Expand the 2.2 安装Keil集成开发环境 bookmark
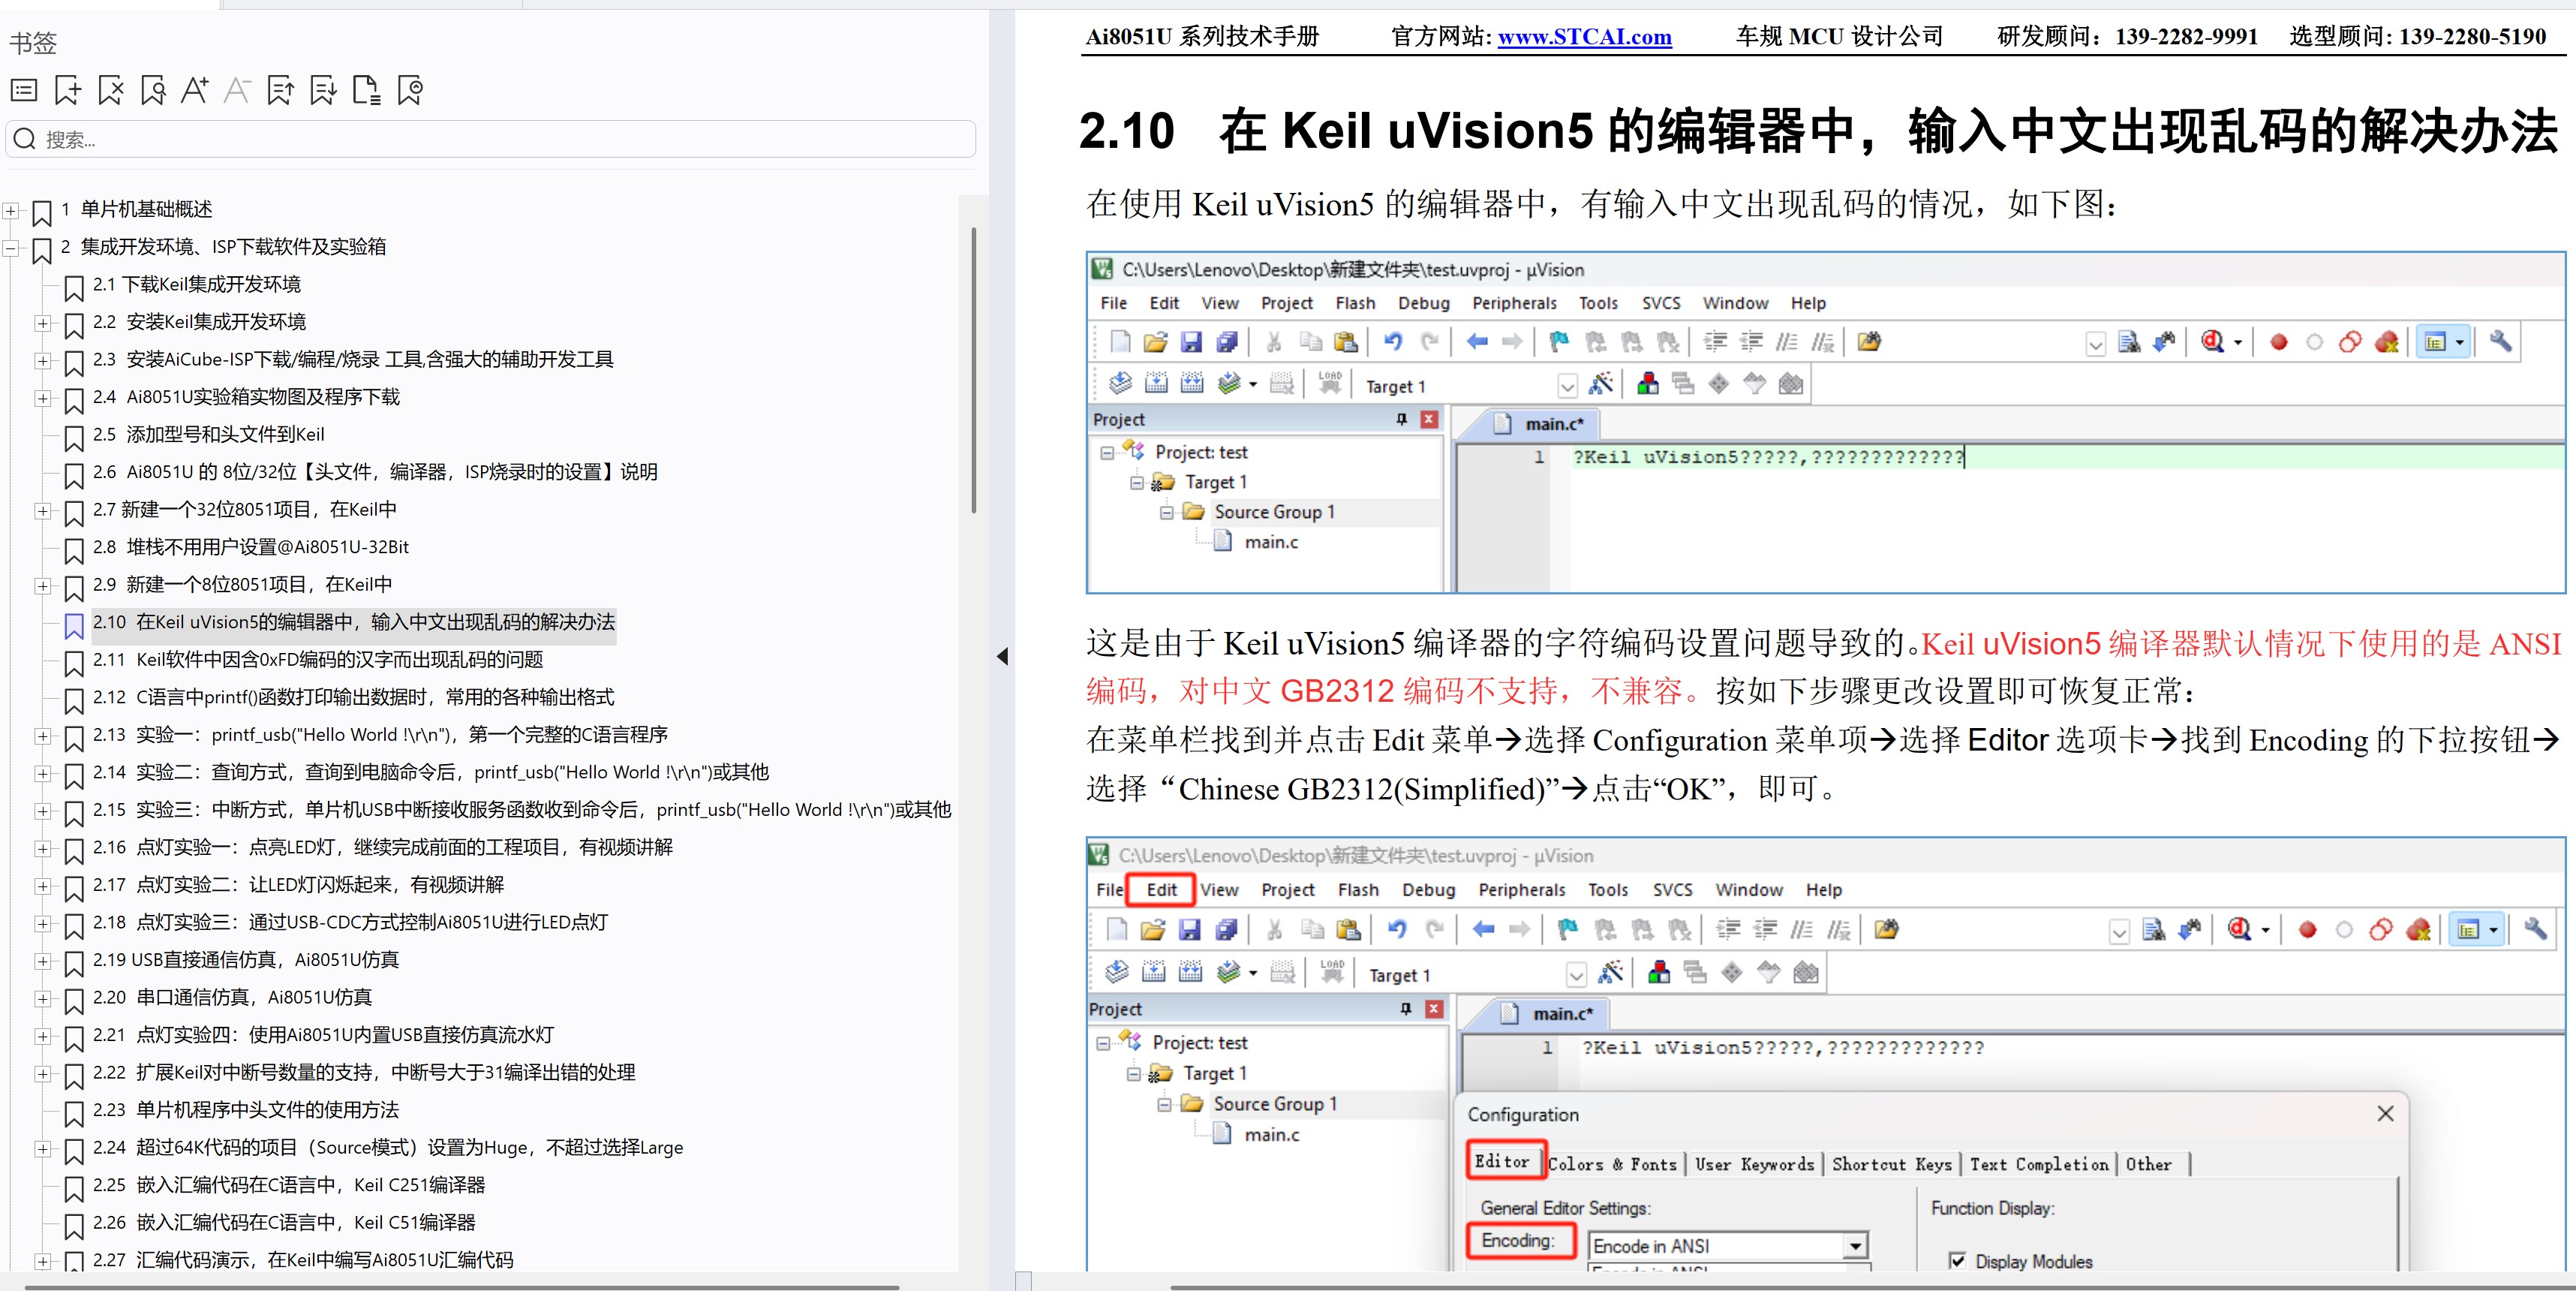The height and width of the screenshot is (1291, 2576). pyautogui.click(x=42, y=323)
